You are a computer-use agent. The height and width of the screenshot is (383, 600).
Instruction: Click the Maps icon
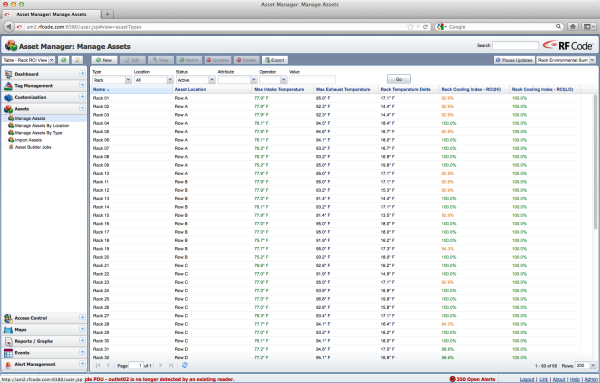tap(8, 329)
